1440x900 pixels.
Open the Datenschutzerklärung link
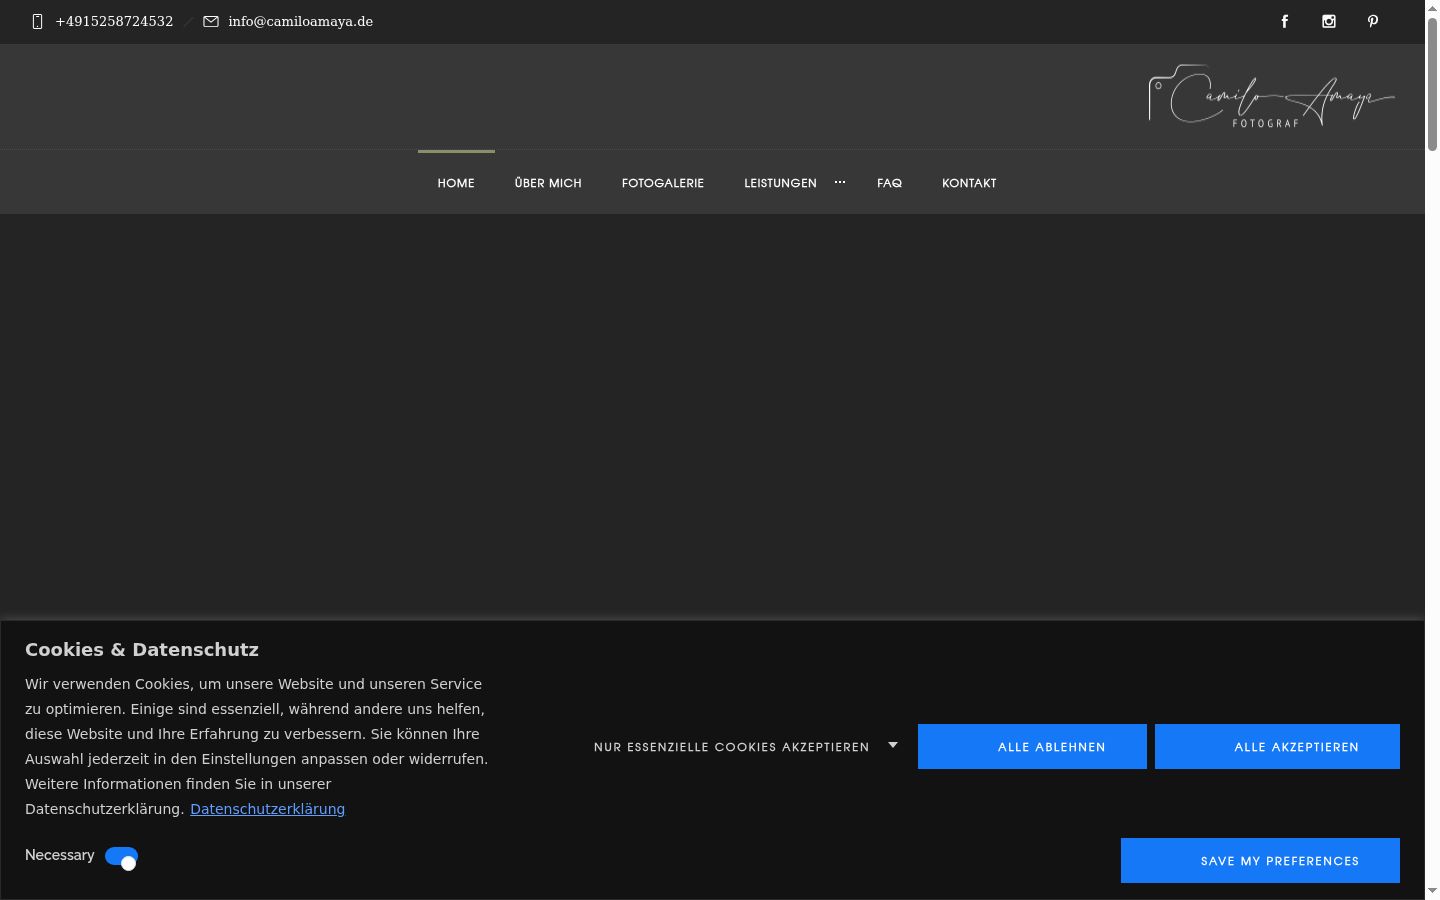[x=267, y=809]
